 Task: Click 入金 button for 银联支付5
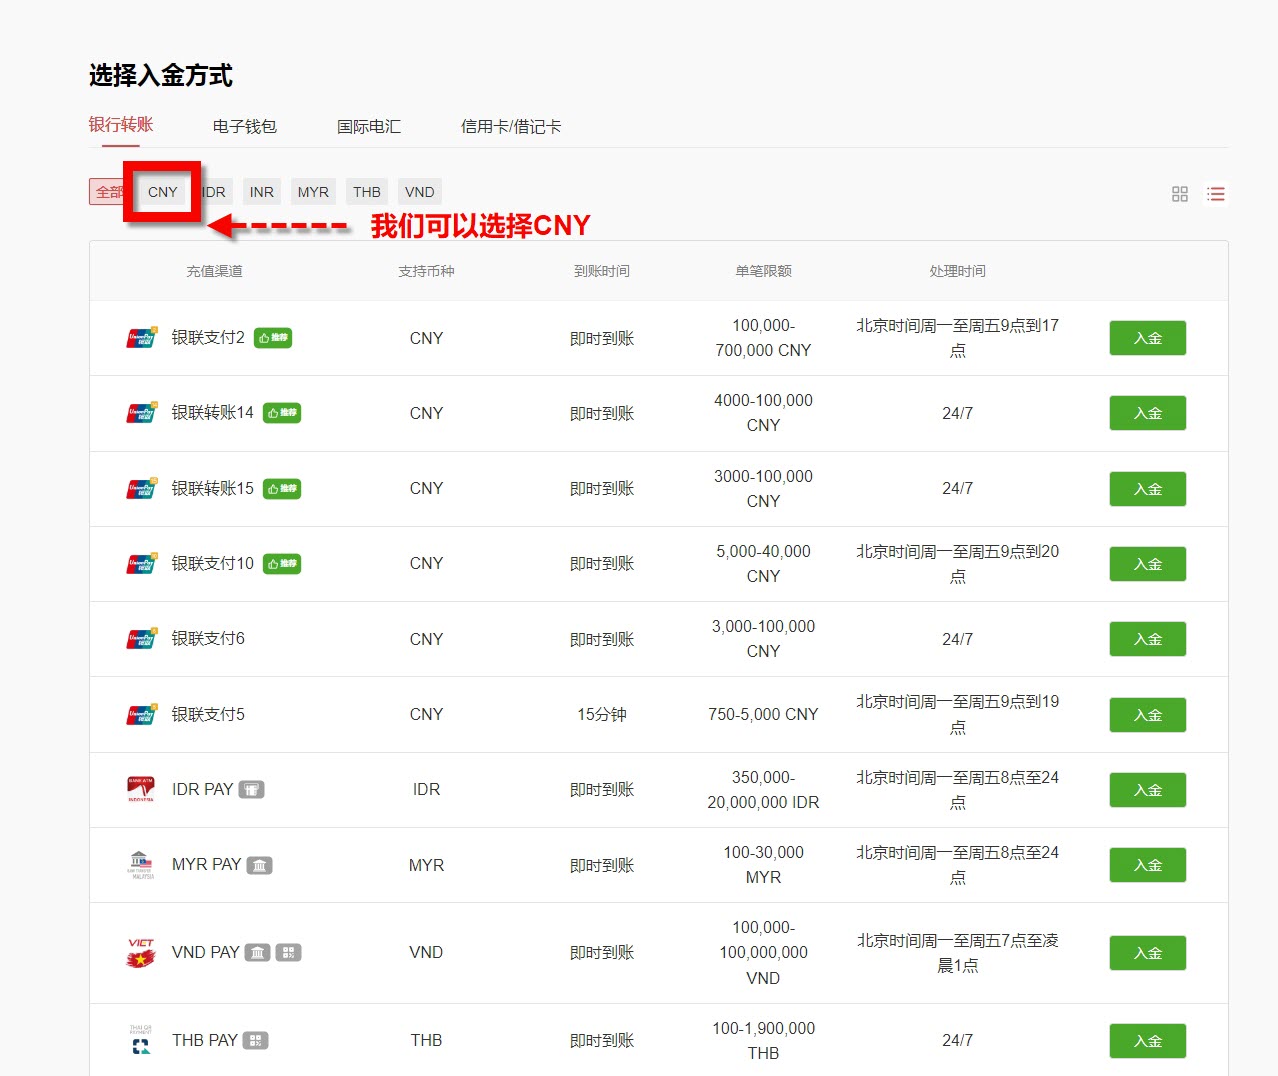pyautogui.click(x=1147, y=715)
